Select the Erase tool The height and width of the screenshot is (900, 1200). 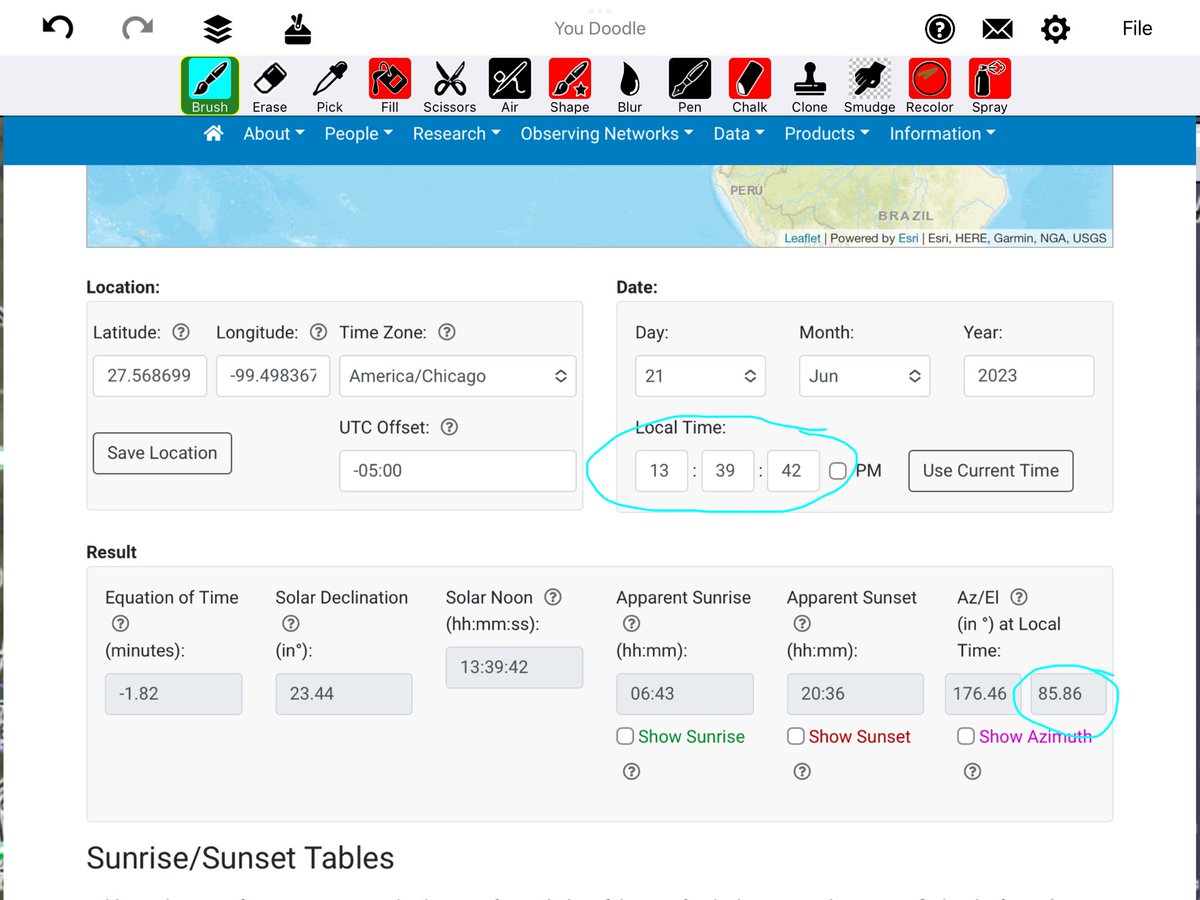tap(270, 85)
